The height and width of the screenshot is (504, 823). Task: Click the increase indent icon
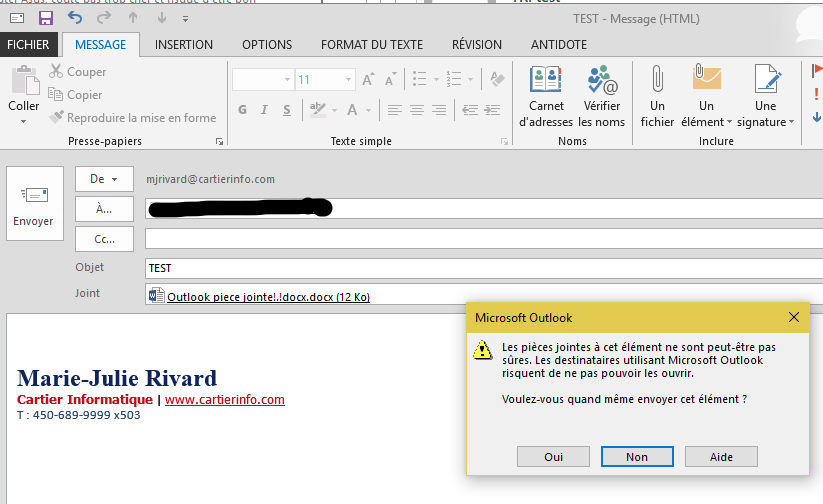(492, 110)
